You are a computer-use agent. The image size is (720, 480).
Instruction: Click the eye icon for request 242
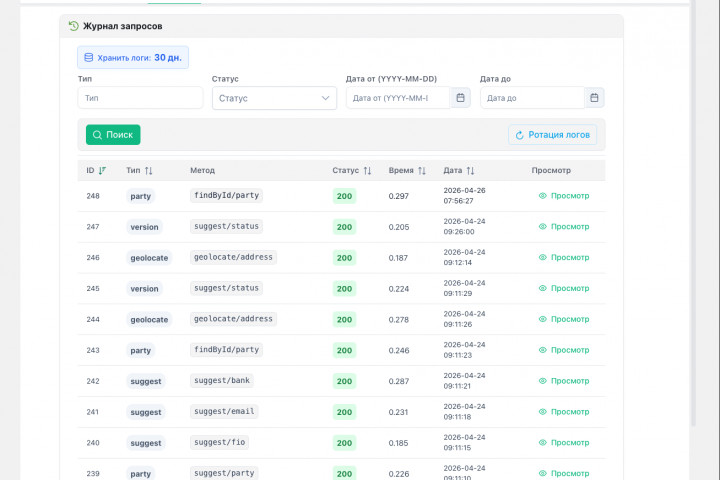pyautogui.click(x=543, y=381)
